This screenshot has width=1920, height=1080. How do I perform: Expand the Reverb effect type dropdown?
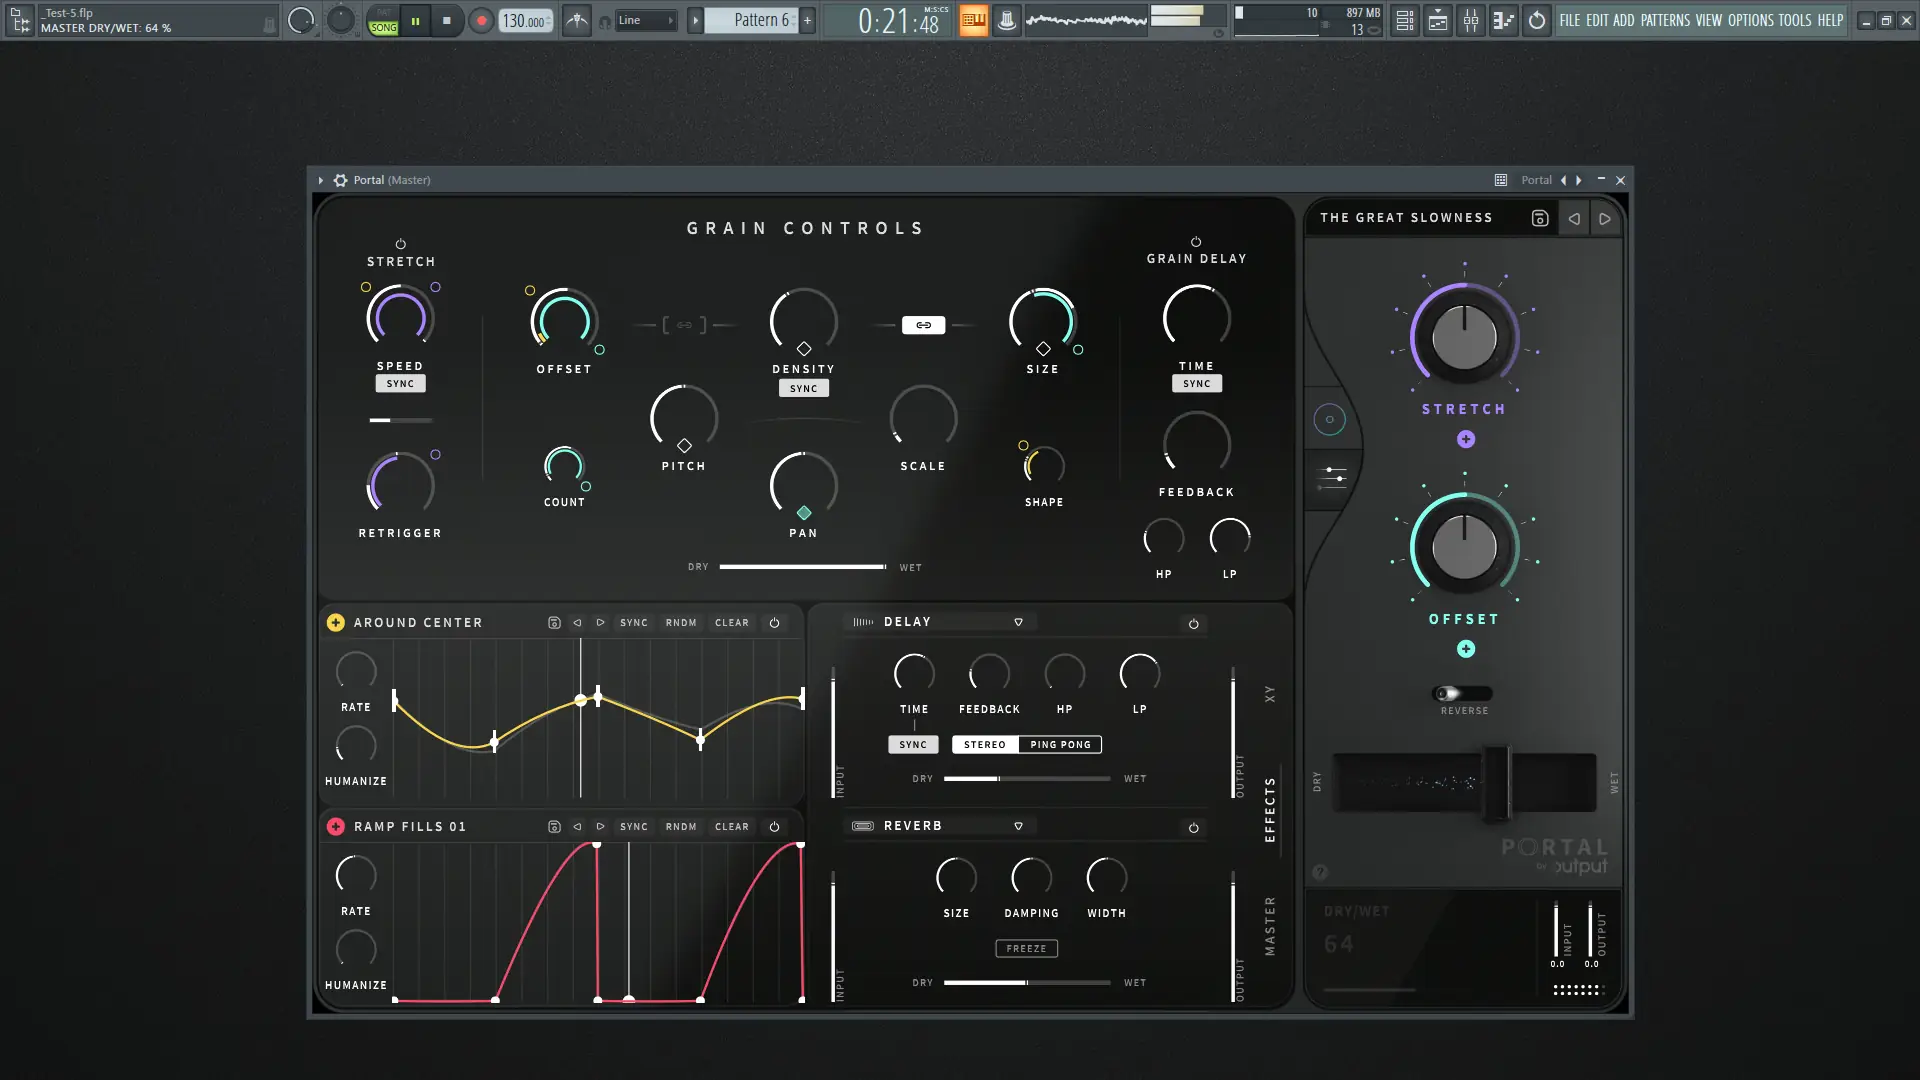1018,826
